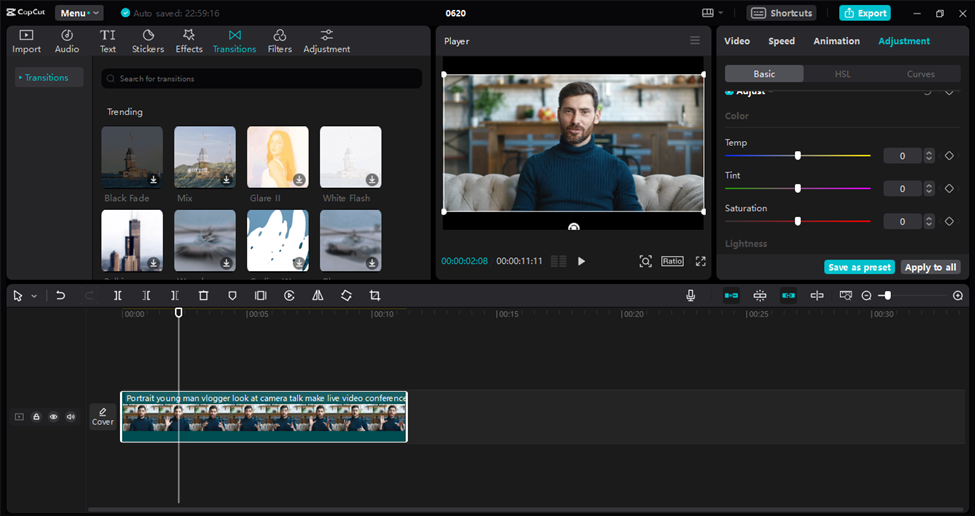Click the Reverse playback icon
The height and width of the screenshot is (516, 975).
point(289,296)
